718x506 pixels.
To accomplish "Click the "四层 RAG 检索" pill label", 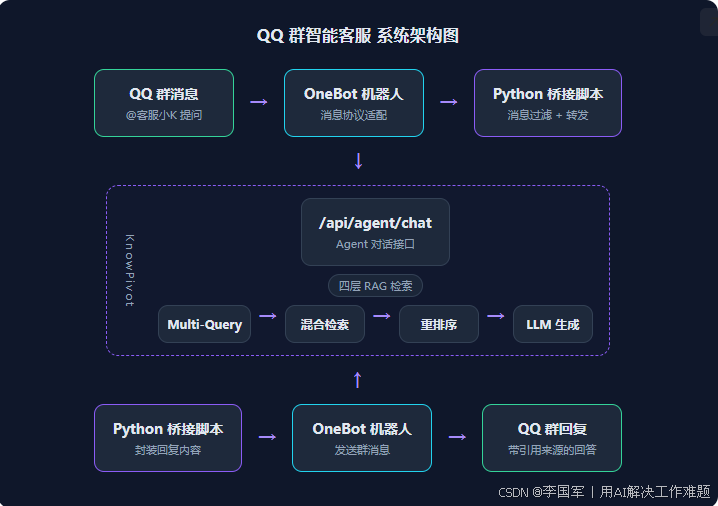I will point(375,286).
